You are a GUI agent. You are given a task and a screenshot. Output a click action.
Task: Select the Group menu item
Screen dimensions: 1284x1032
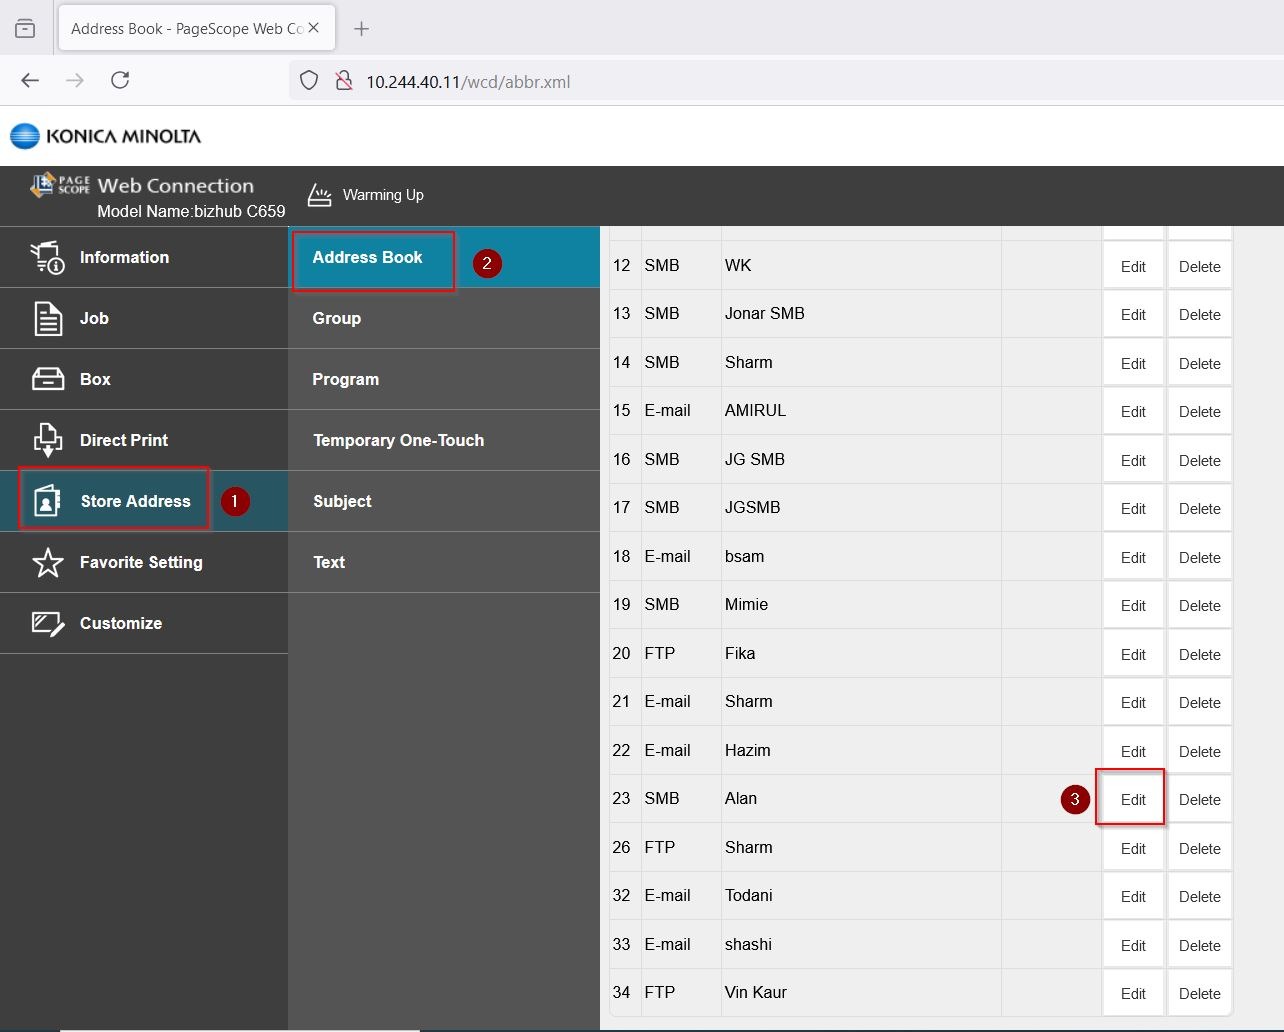336,319
